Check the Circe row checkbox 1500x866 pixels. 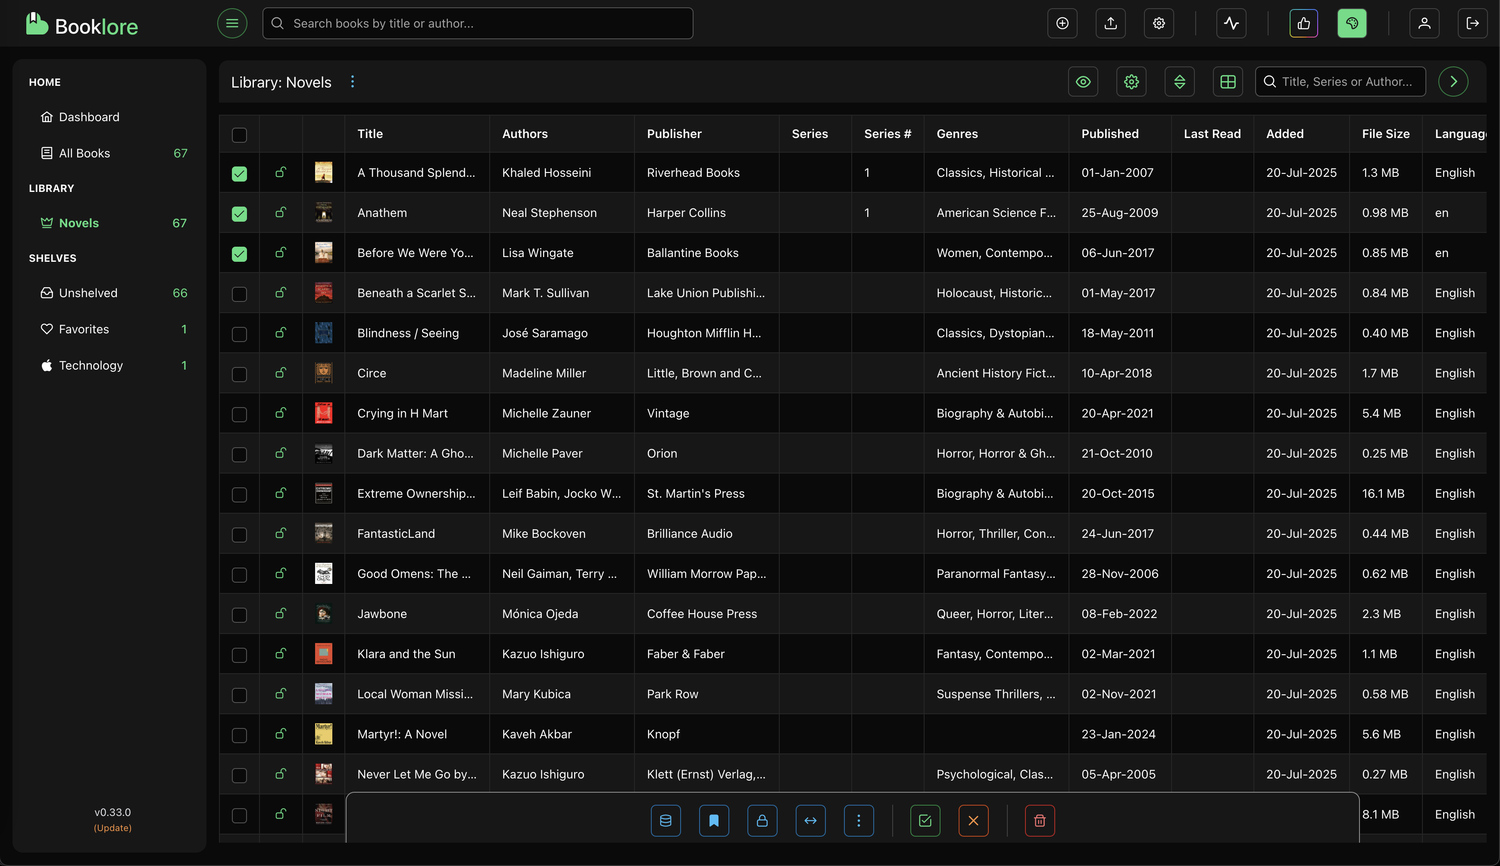pyautogui.click(x=240, y=374)
